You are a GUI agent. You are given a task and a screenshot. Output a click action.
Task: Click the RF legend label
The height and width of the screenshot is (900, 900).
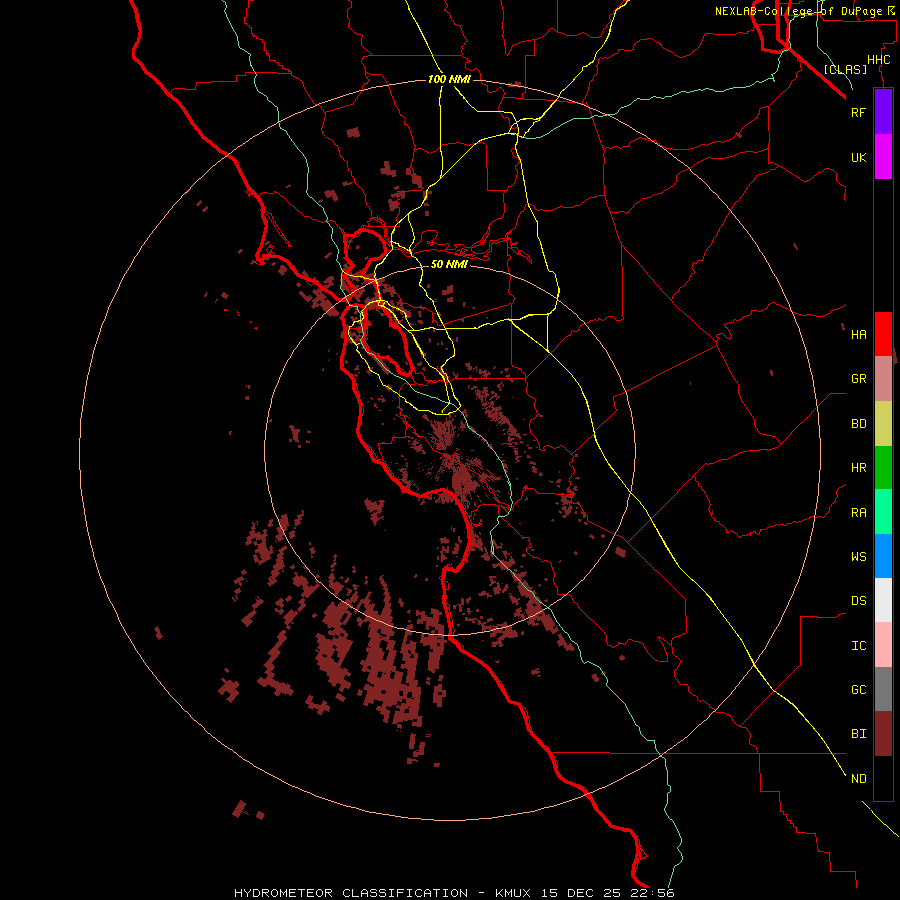(x=858, y=112)
